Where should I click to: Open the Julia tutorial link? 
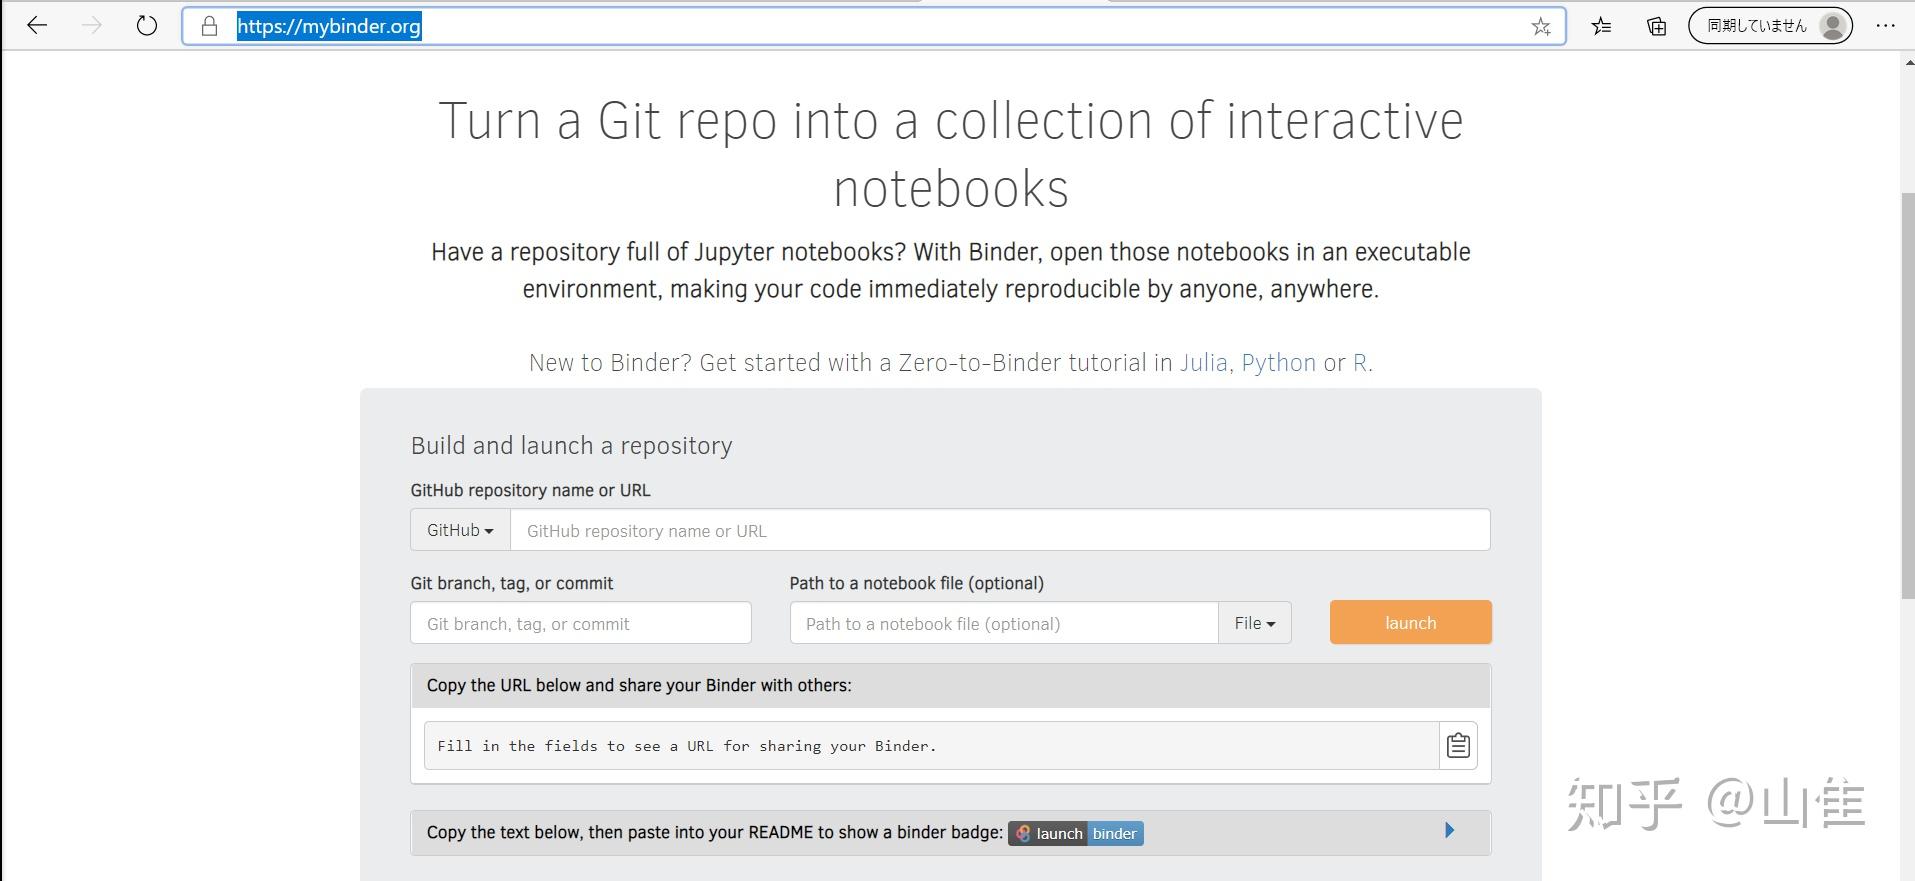click(x=1203, y=363)
